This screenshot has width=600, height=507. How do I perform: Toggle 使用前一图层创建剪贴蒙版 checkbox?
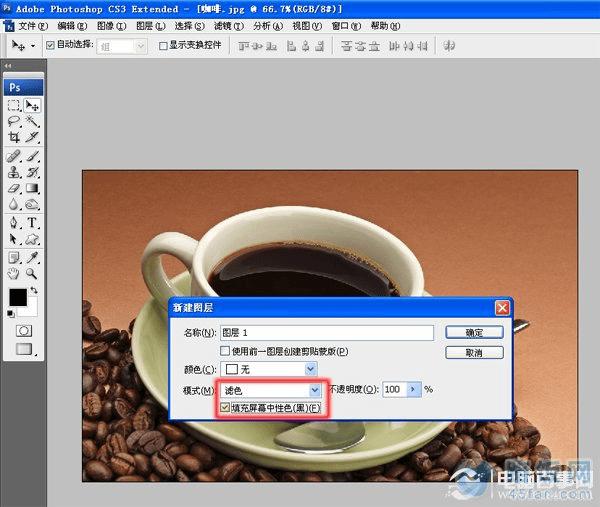coord(225,350)
